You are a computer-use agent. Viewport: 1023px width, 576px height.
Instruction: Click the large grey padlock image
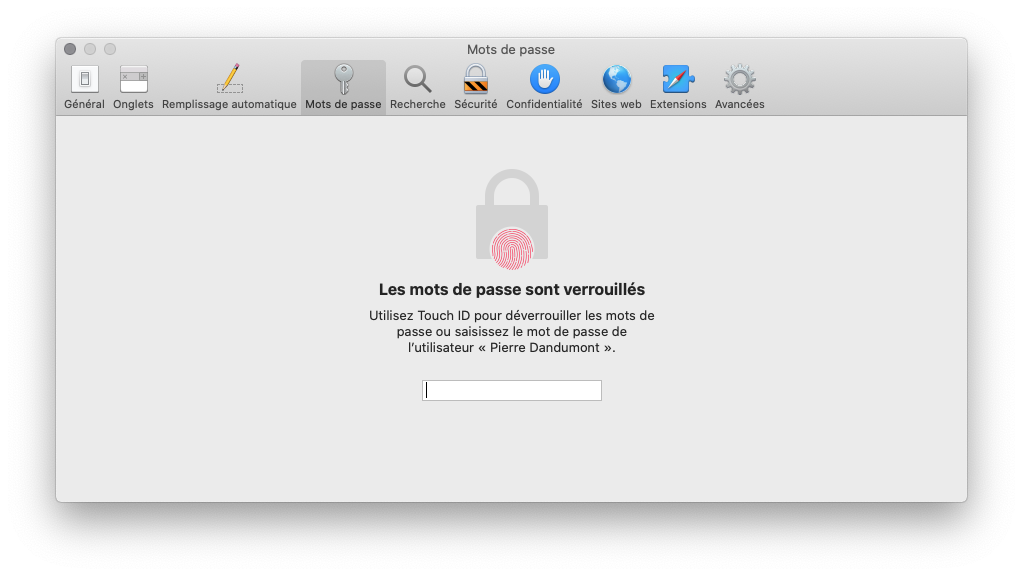[x=512, y=215]
